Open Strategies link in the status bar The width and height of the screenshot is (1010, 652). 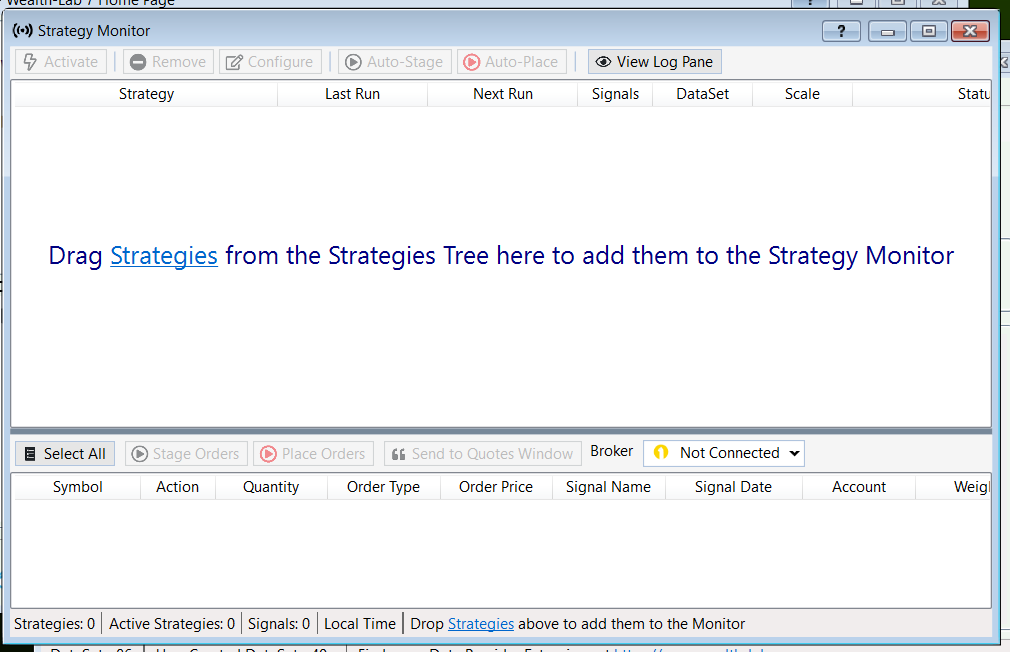tap(481, 624)
